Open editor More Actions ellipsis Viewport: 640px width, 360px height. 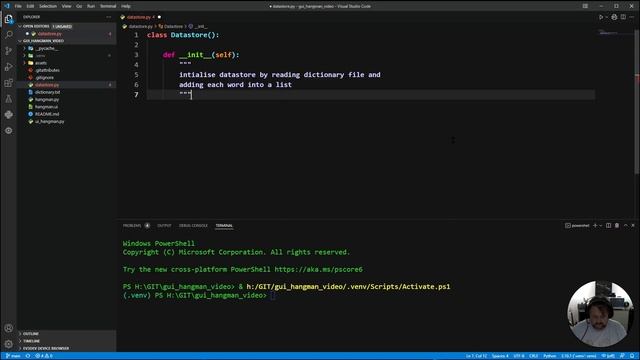click(632, 17)
